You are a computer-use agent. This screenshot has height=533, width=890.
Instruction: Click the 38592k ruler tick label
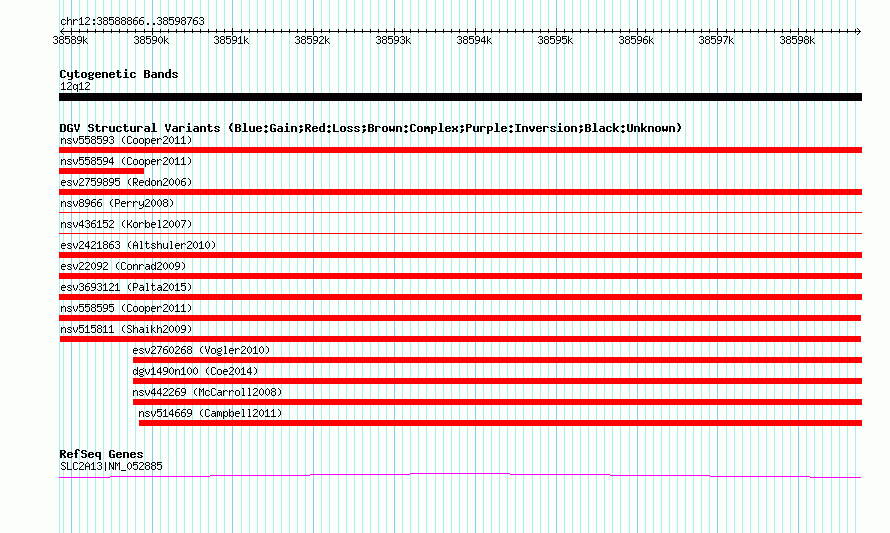click(x=312, y=40)
